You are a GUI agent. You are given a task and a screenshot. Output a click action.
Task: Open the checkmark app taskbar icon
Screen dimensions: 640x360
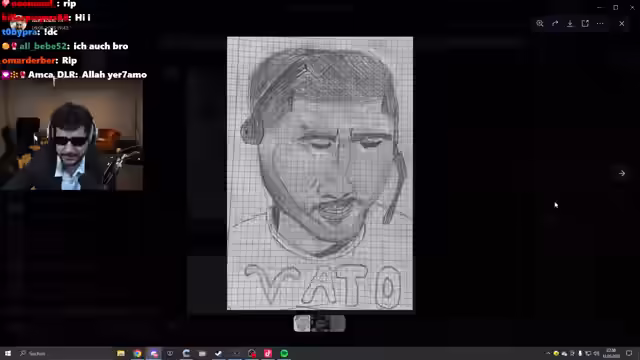pyautogui.click(x=218, y=353)
